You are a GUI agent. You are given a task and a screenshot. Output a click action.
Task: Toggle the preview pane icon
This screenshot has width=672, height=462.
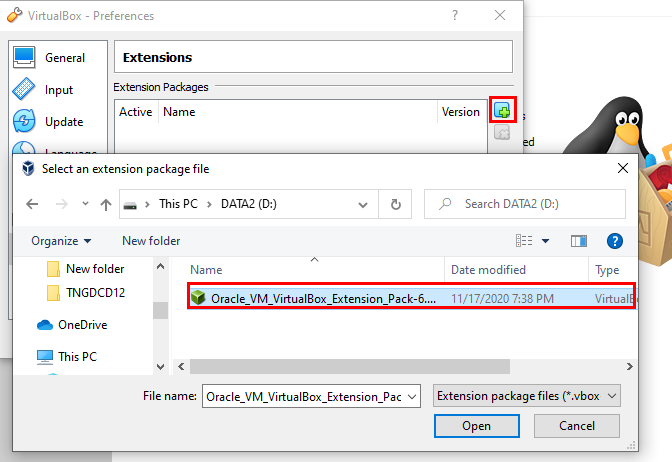pos(578,241)
